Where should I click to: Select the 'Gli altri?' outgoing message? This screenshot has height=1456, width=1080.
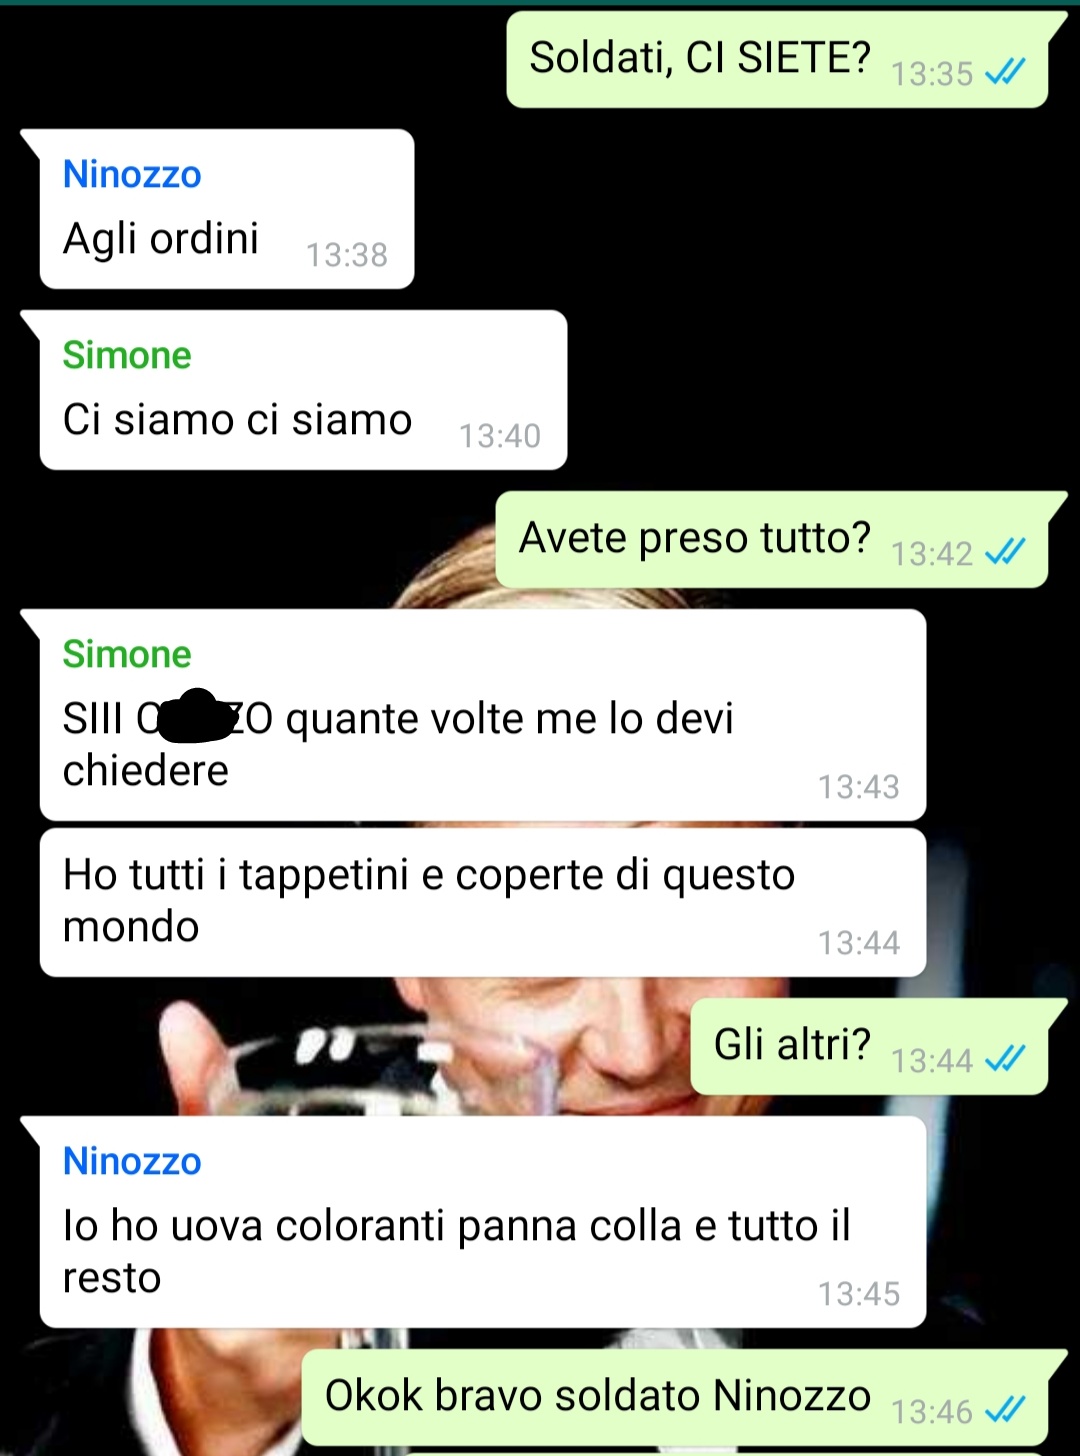pos(869,1046)
